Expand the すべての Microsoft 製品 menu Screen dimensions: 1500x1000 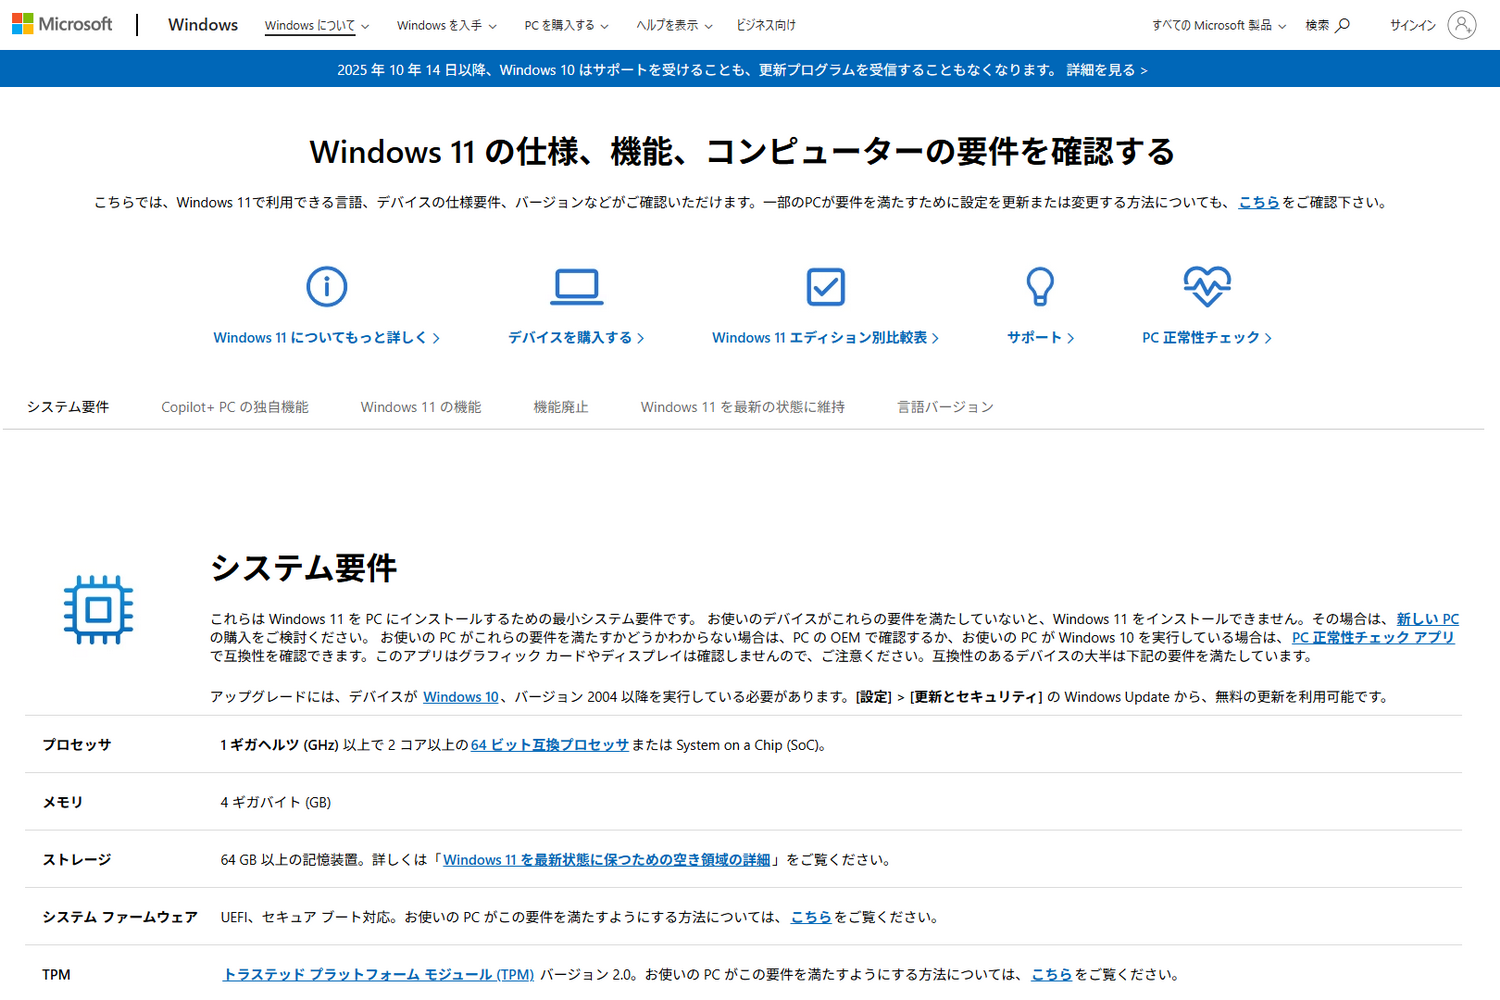[x=1219, y=25]
